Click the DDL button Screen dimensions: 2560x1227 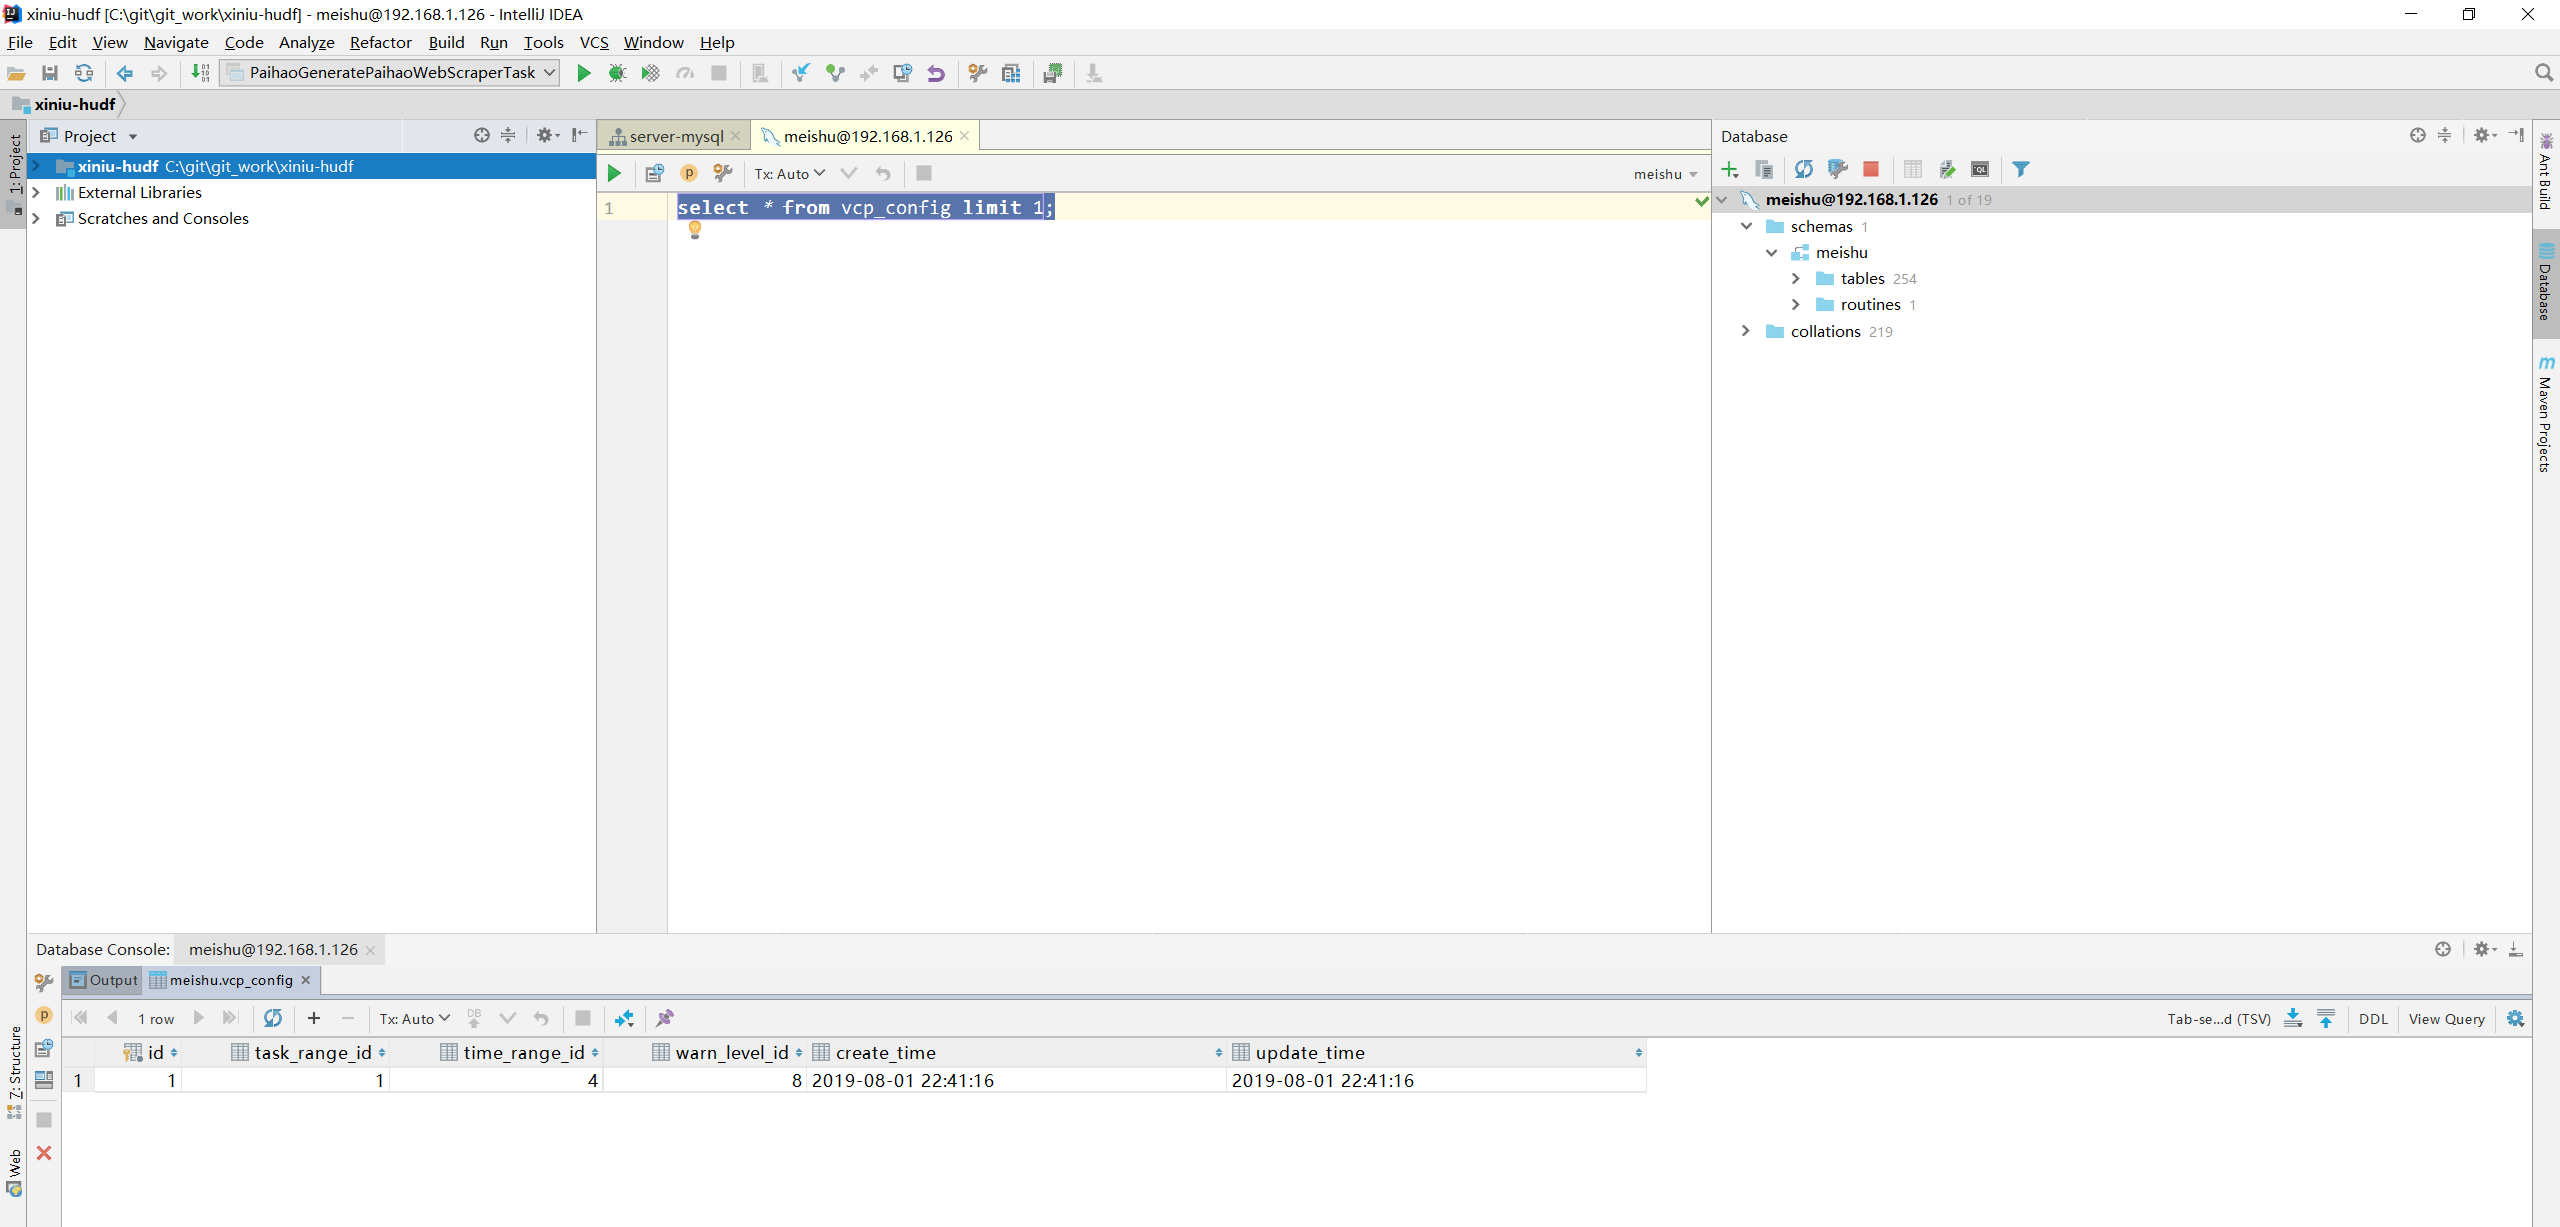click(x=2372, y=1018)
